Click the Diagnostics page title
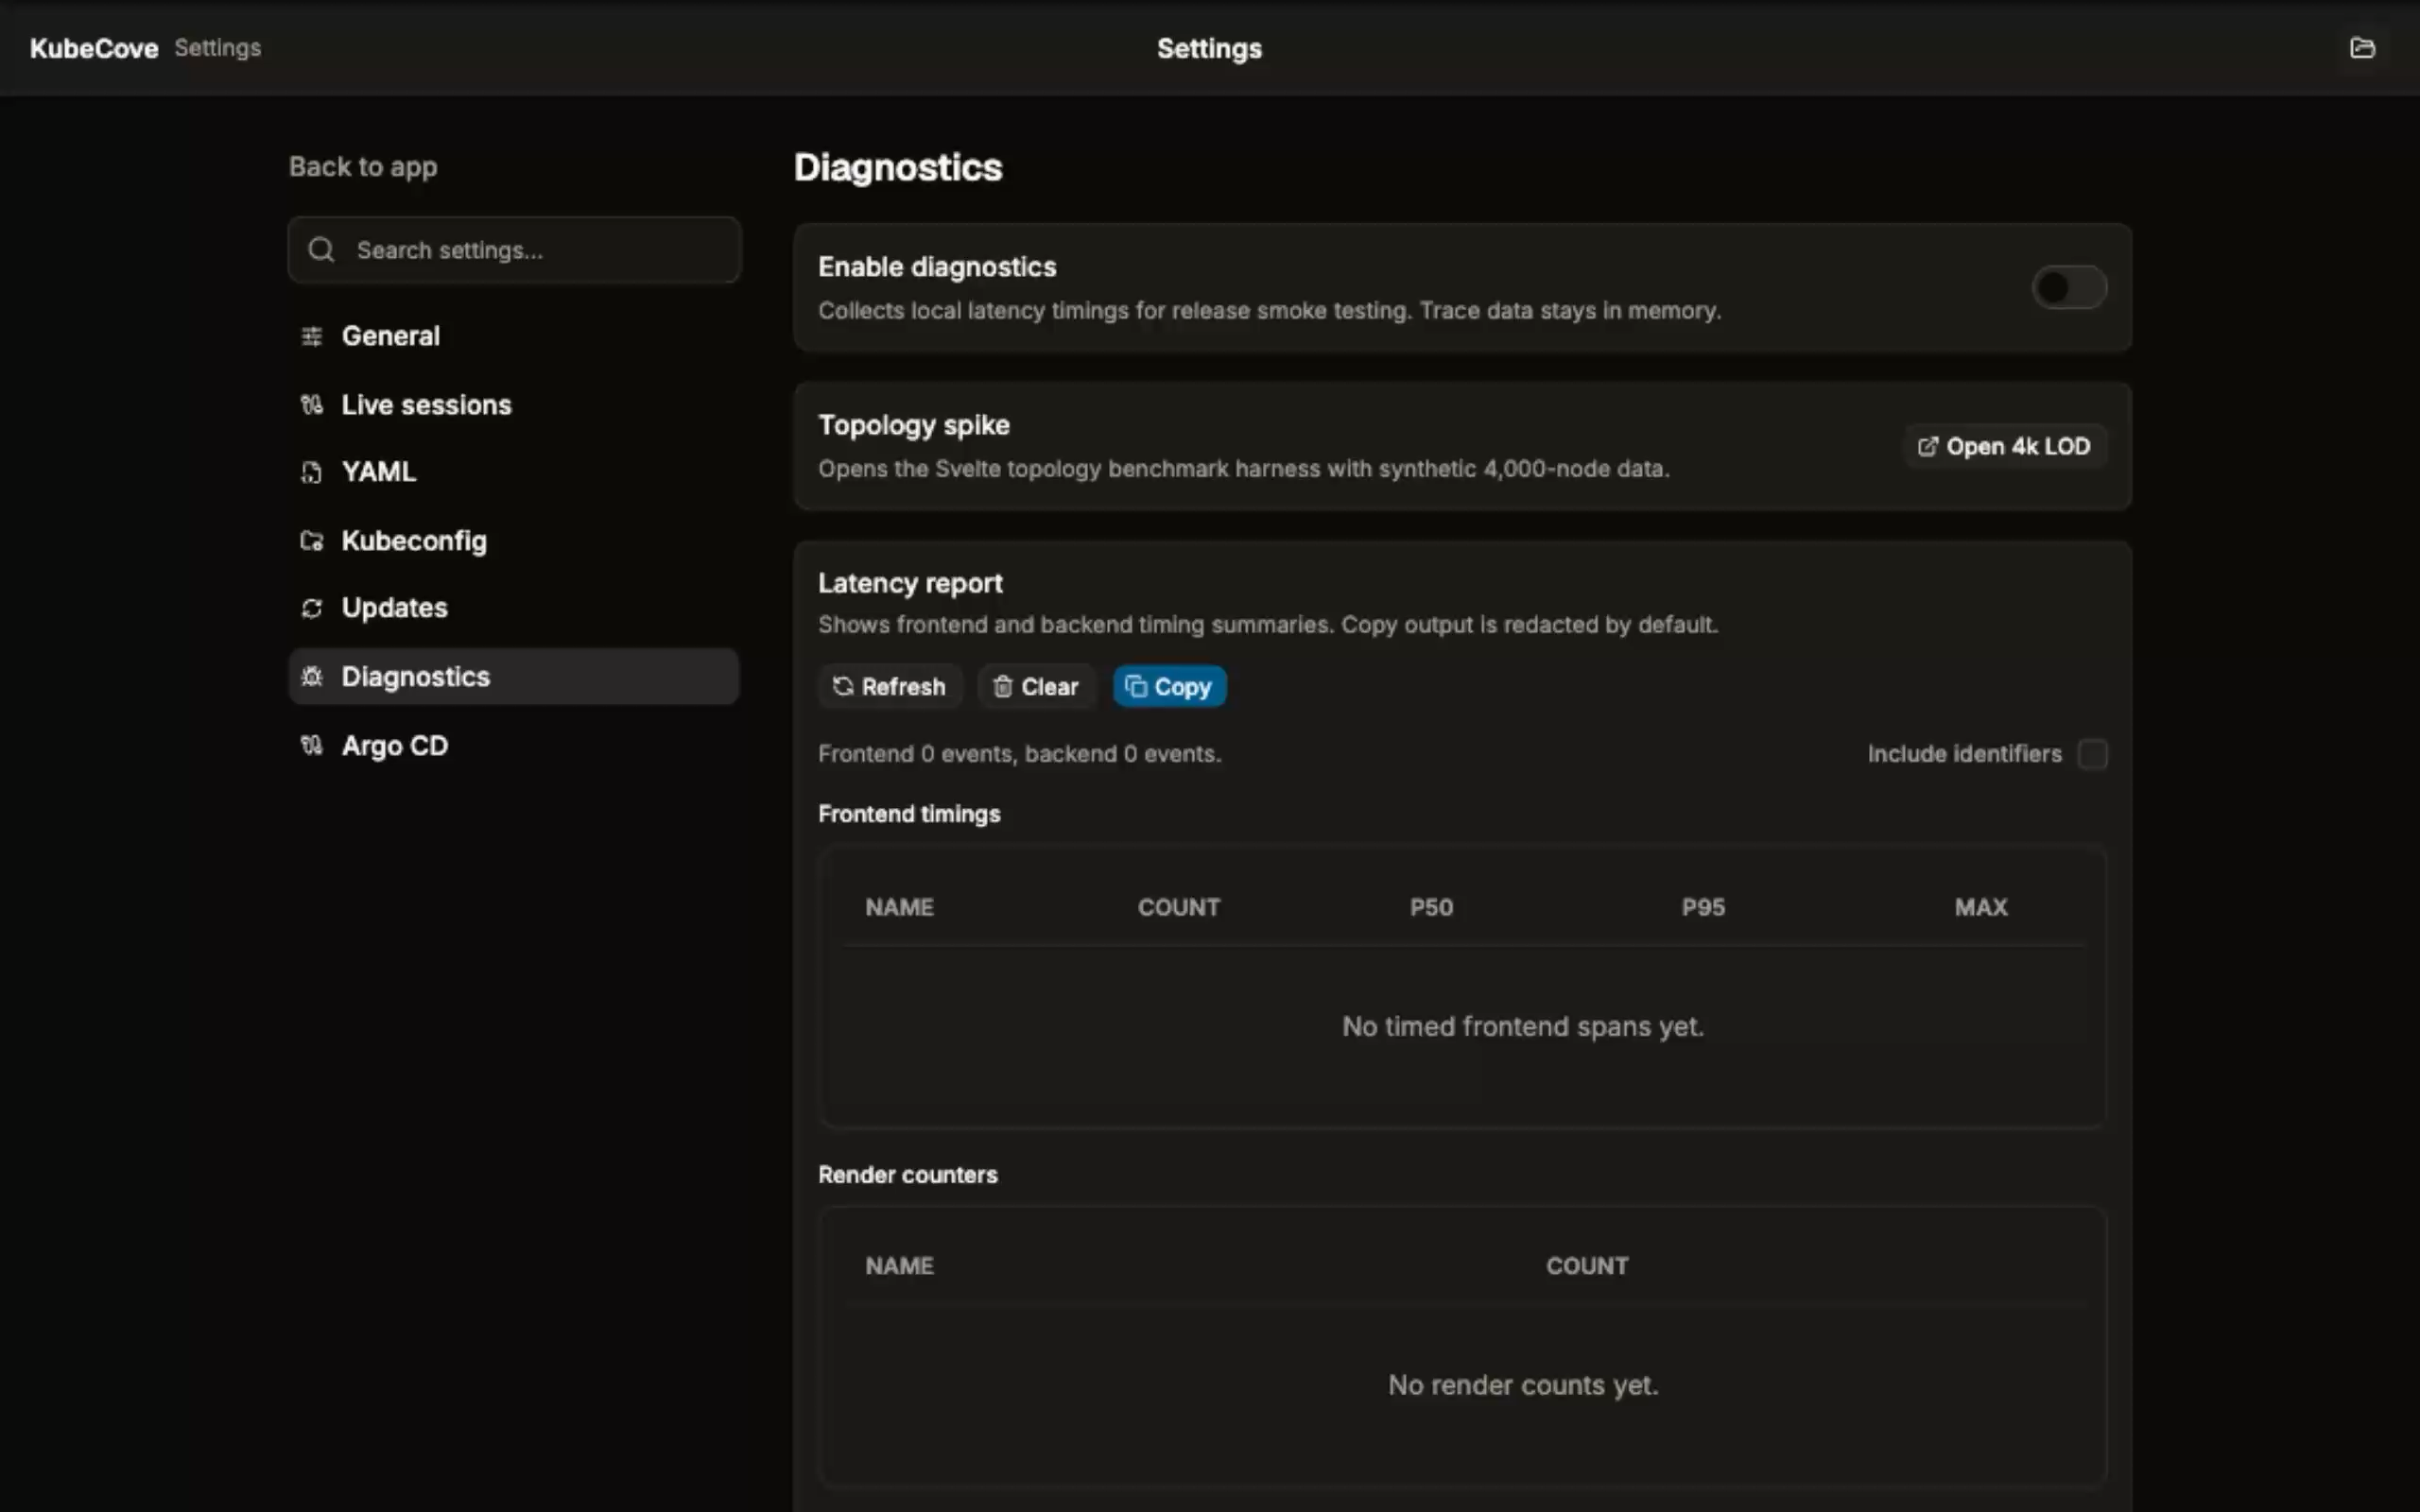The image size is (2420, 1512). click(898, 168)
